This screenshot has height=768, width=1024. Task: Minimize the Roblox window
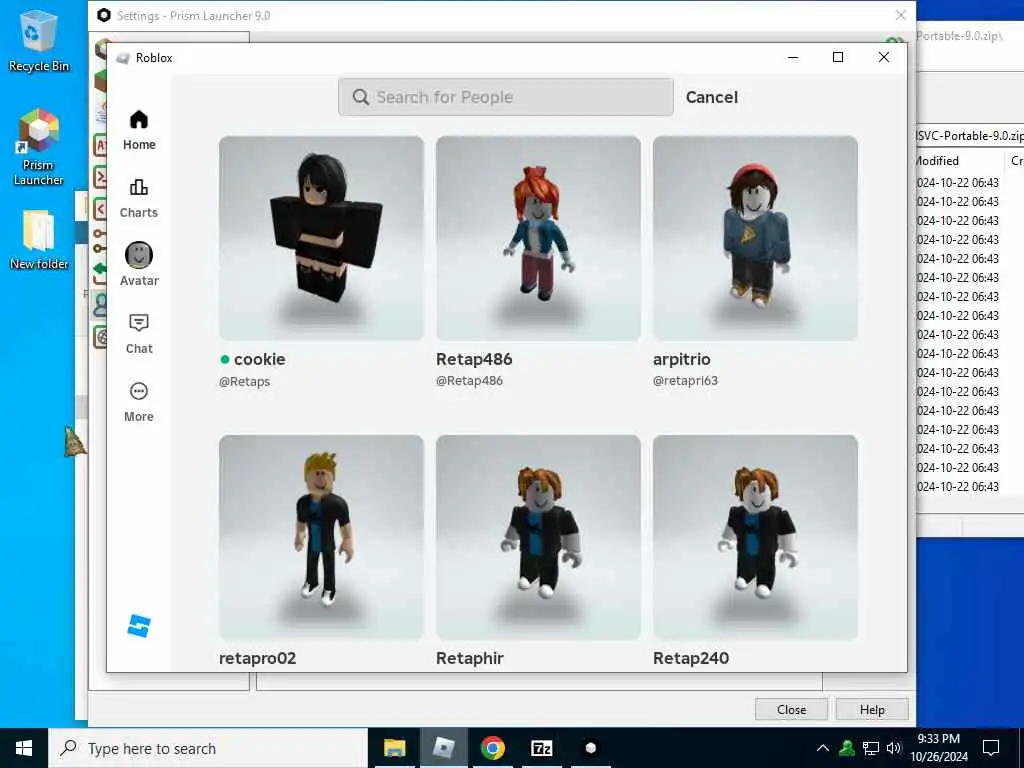(x=793, y=57)
